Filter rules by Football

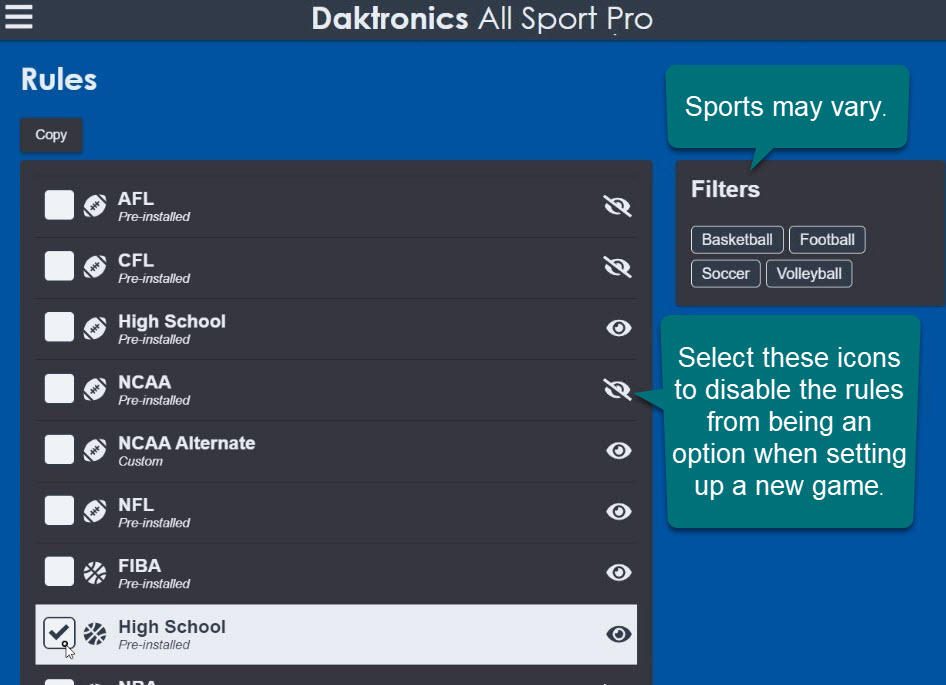point(827,239)
